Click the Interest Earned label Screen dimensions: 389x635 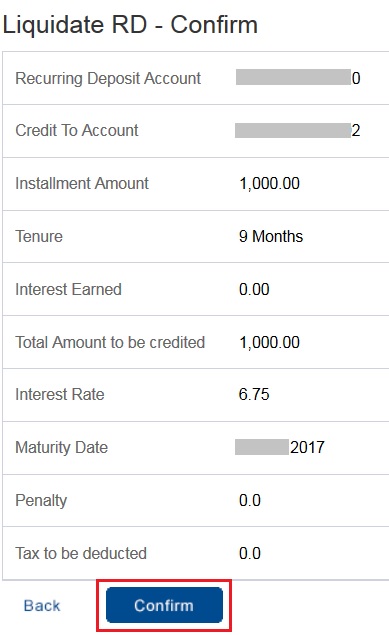point(68,289)
